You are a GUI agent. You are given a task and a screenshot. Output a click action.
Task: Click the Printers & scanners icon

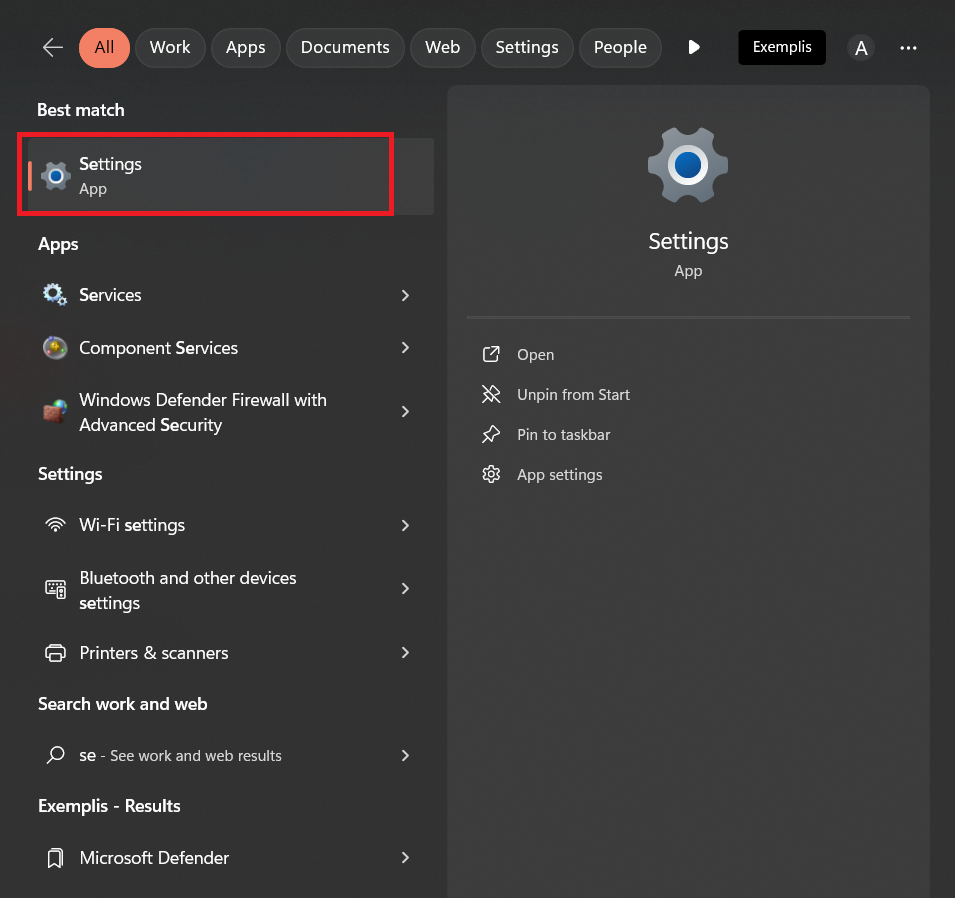(55, 653)
